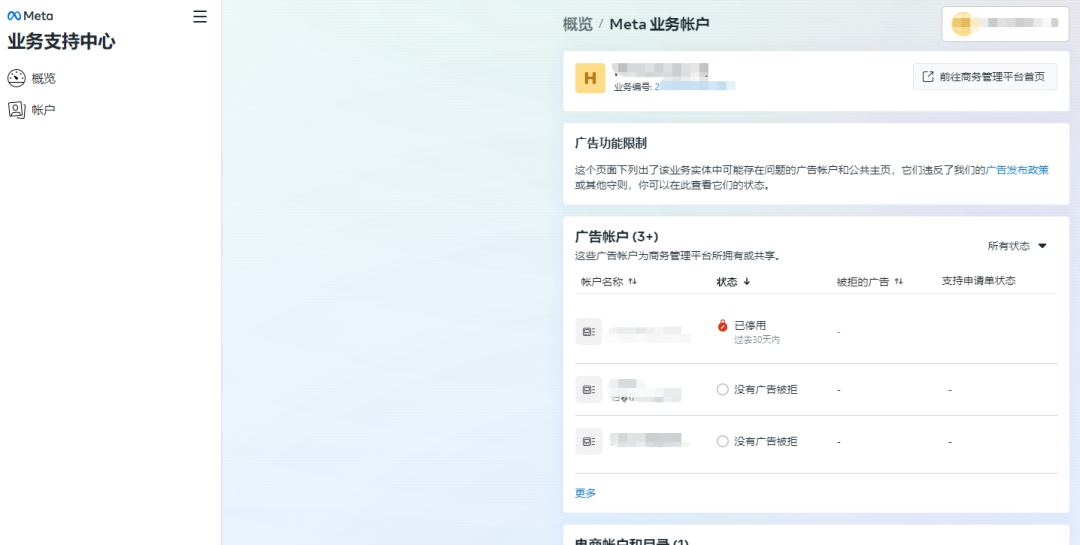Click the Meta 业务帐户 breadcrumb title
Screen dimensions: 1080x545
pyautogui.click(x=659, y=24)
